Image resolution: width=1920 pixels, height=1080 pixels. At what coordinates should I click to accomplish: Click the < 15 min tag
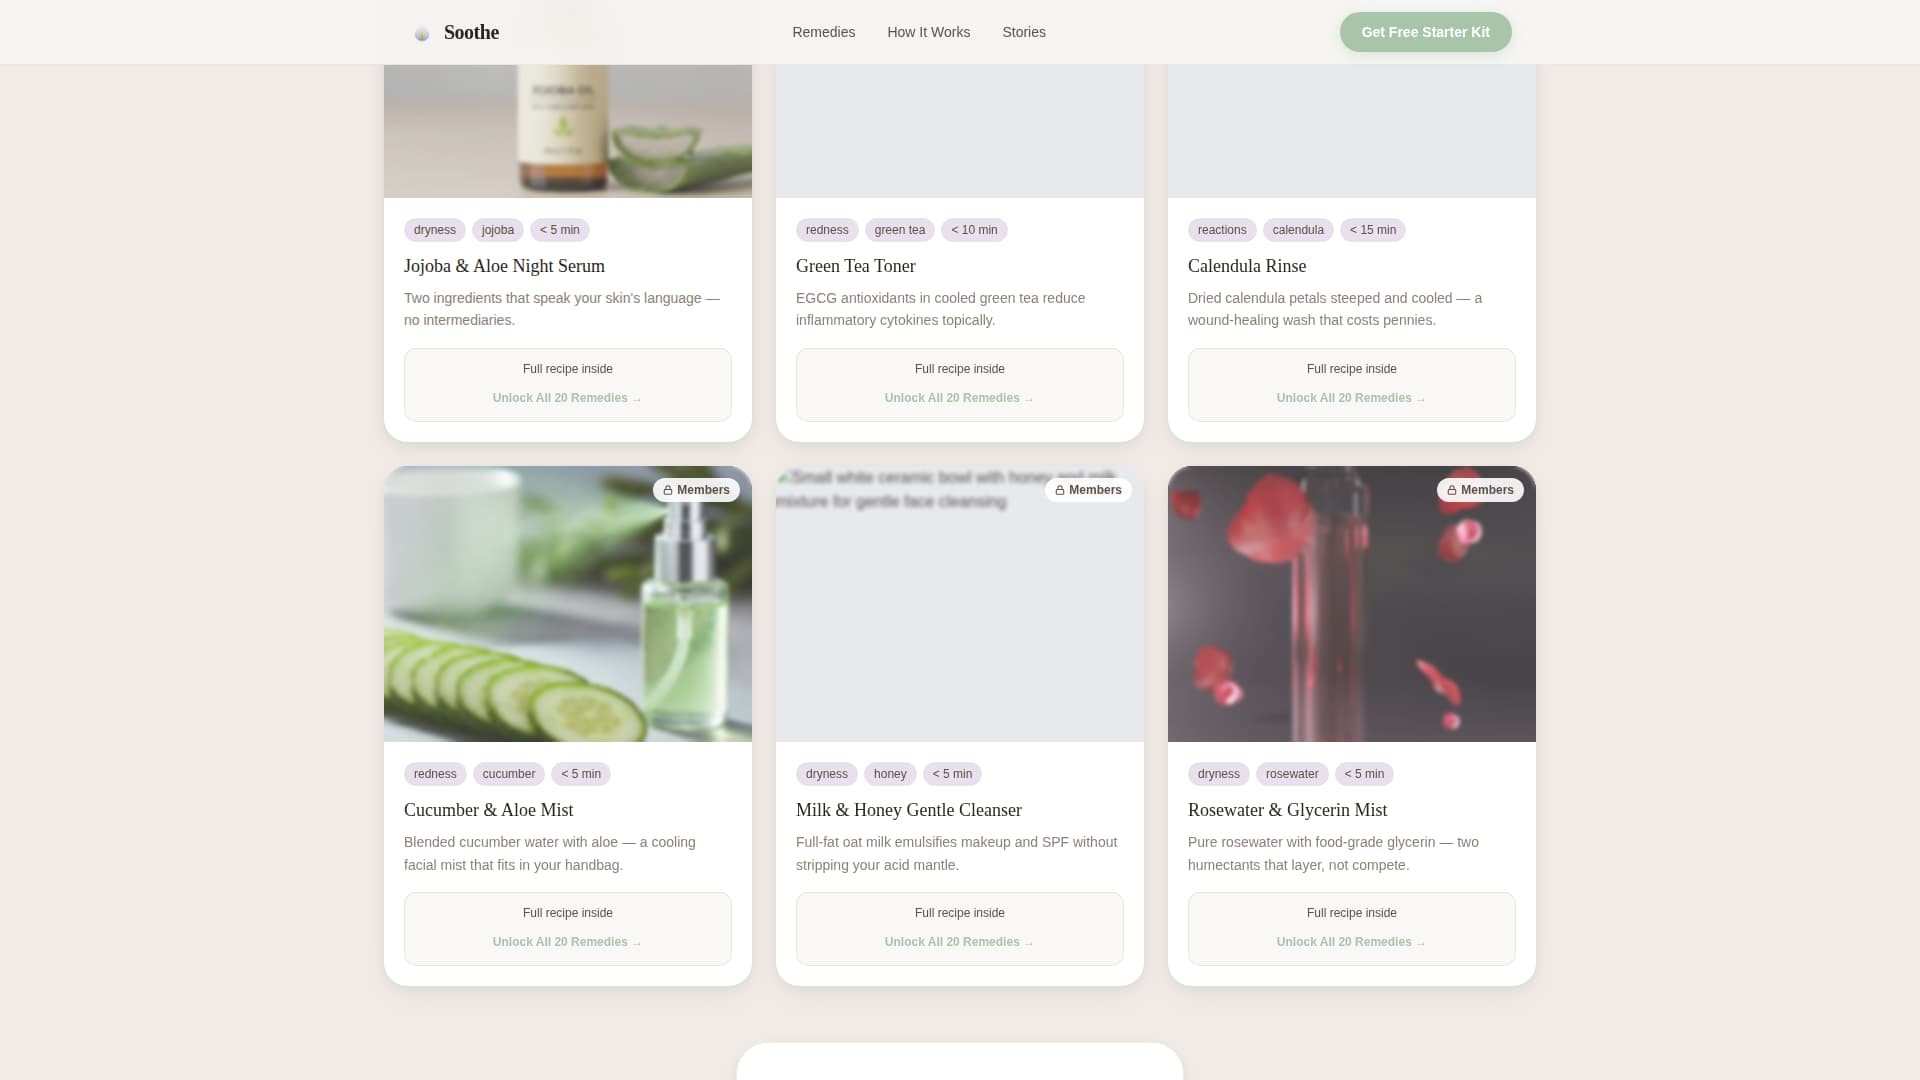[1373, 230]
